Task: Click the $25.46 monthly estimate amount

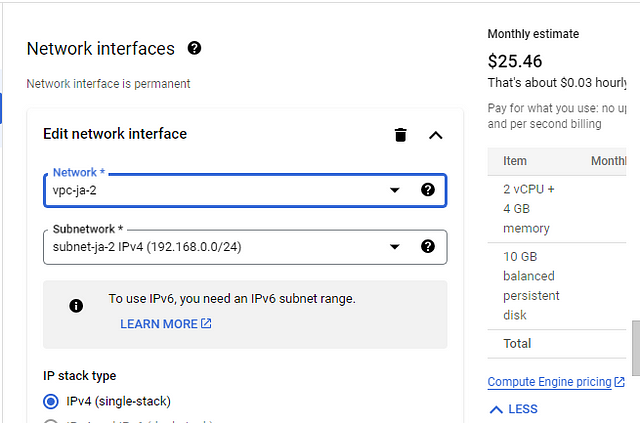Action: [515, 61]
